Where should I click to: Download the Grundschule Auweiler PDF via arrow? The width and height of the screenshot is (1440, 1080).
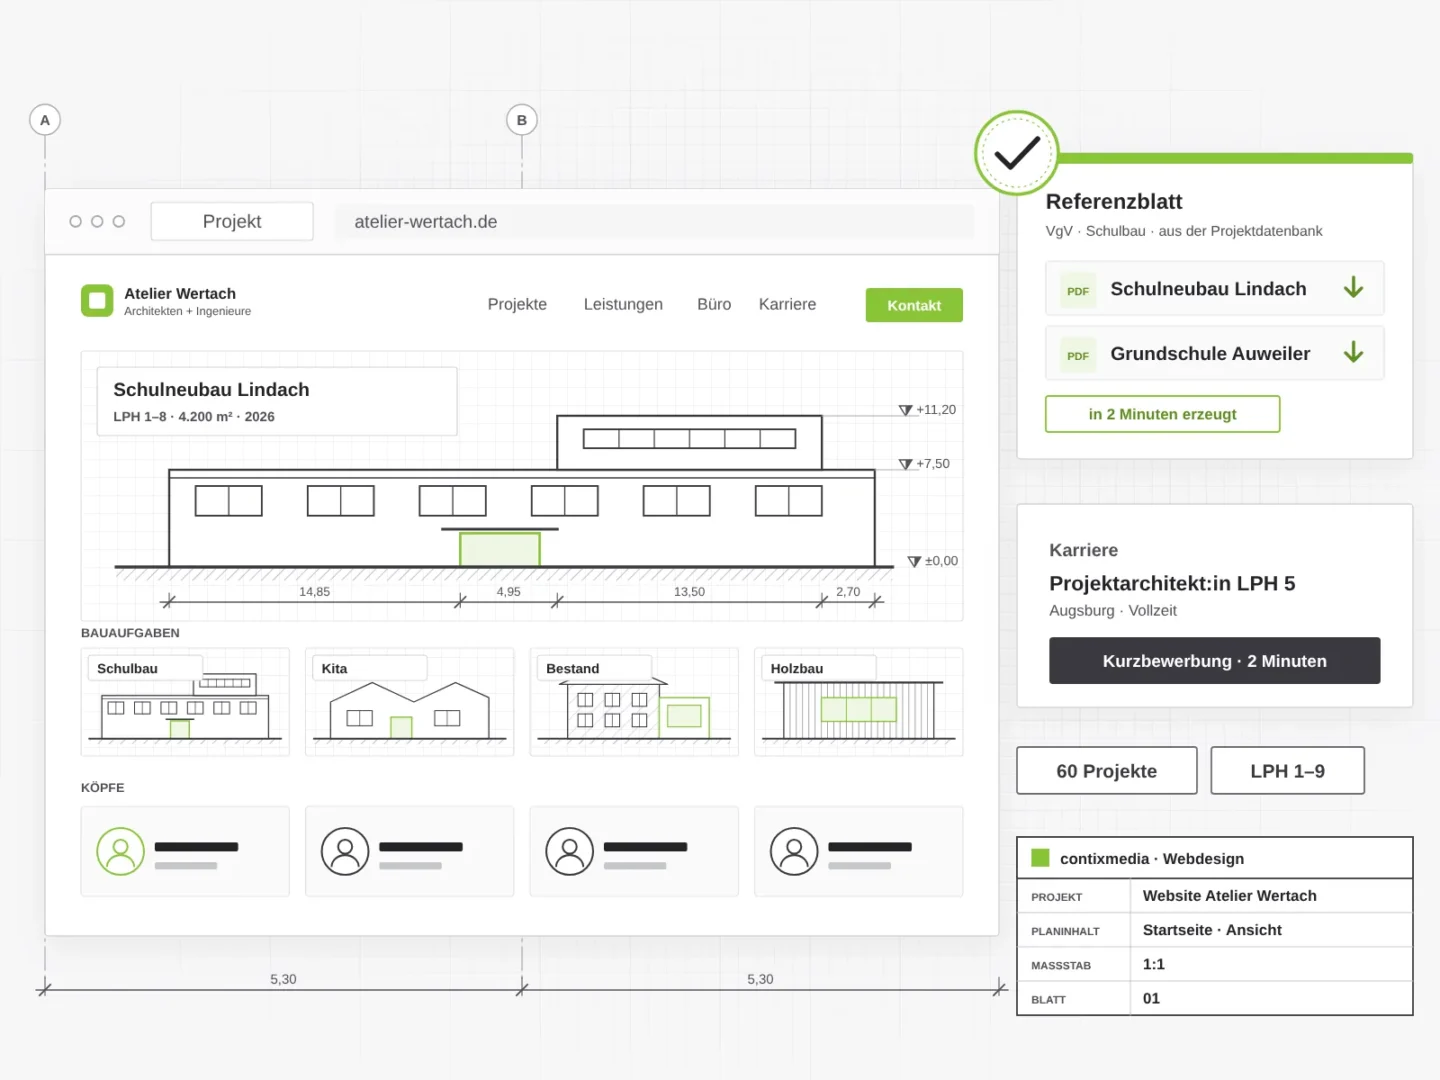[1353, 353]
